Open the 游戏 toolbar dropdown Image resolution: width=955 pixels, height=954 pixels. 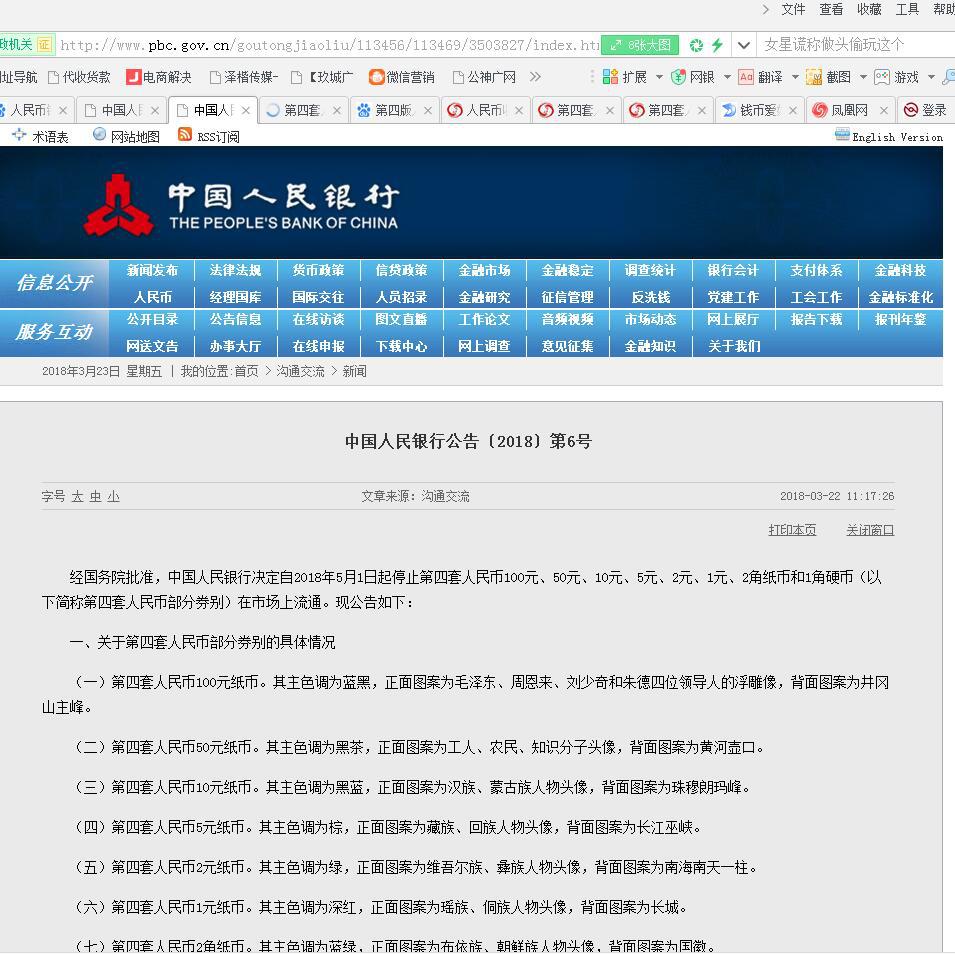pyautogui.click(x=931, y=77)
